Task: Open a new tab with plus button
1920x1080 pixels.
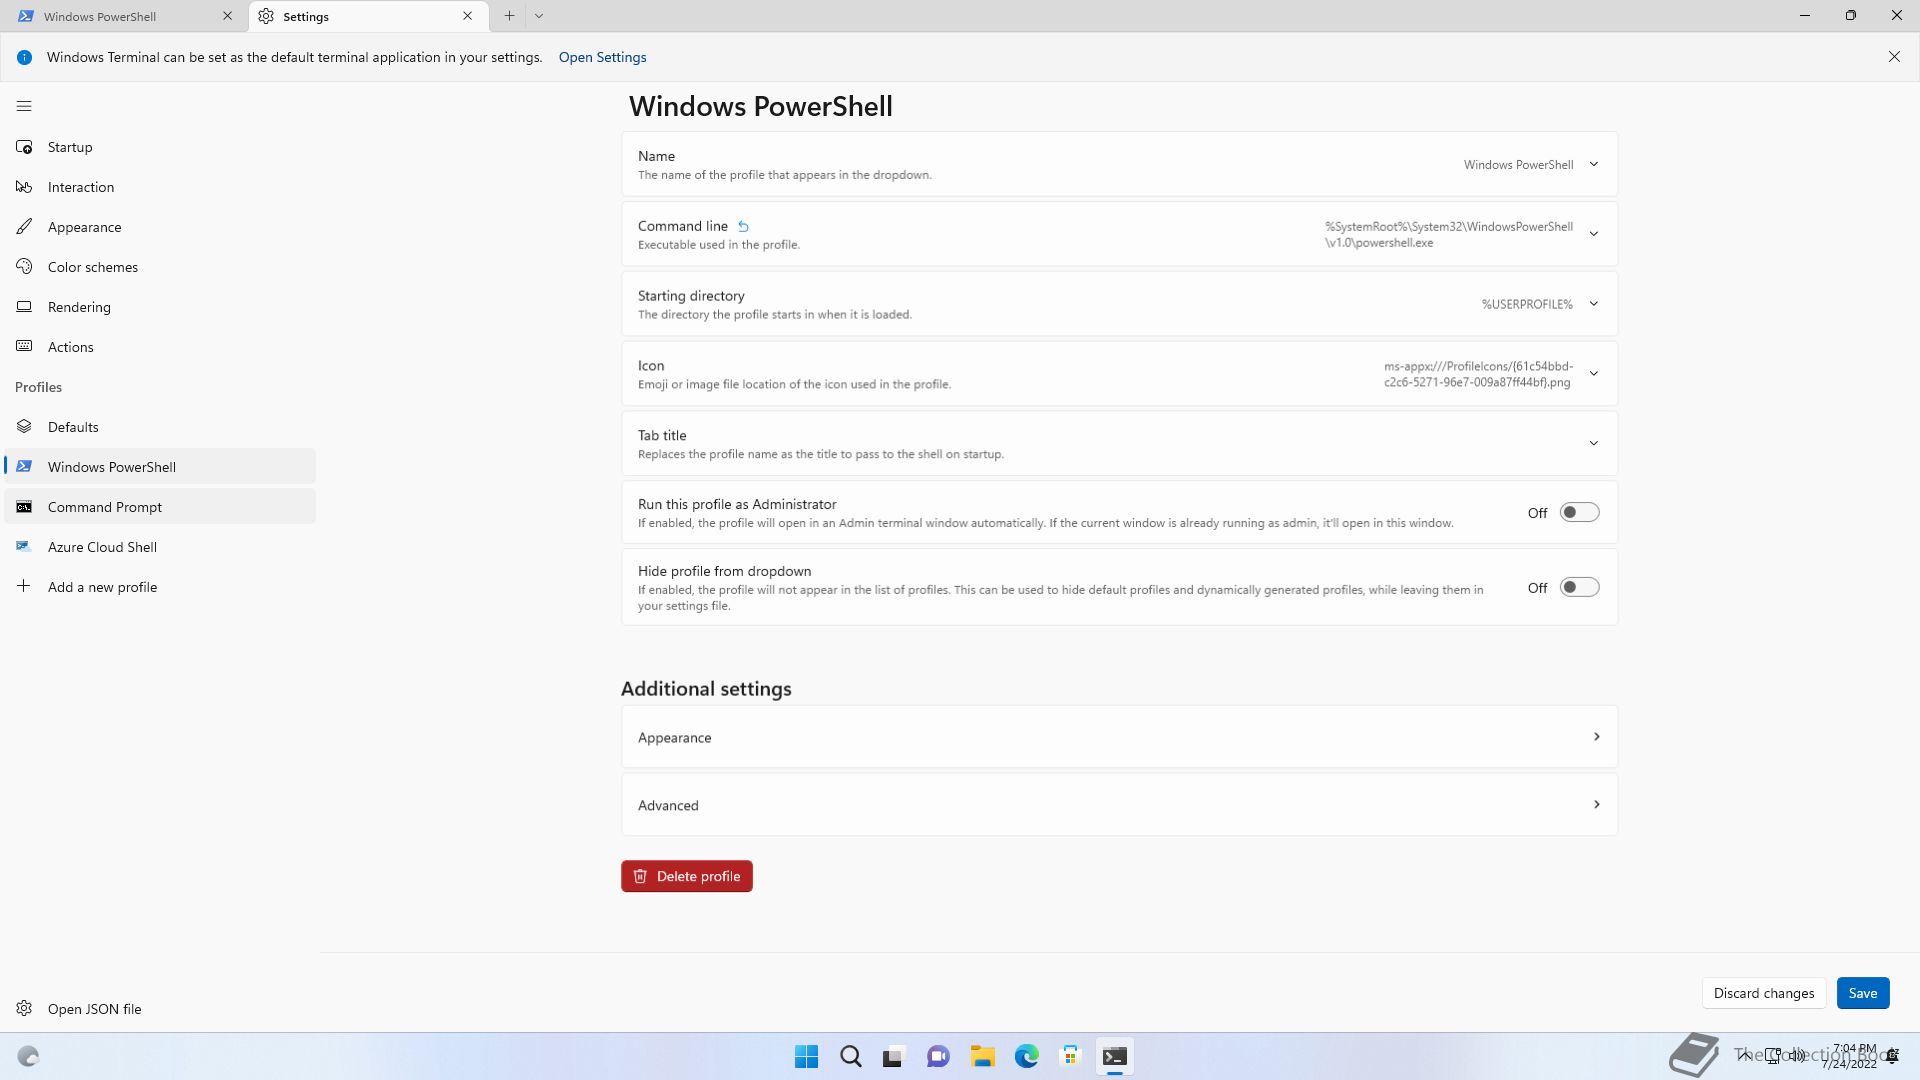Action: [x=509, y=16]
